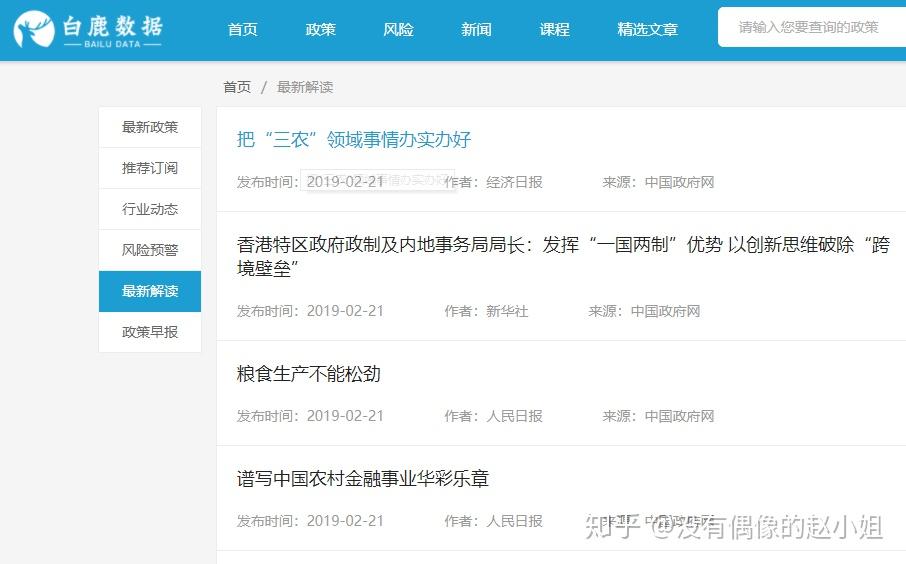Select 最新政策 in the sidebar
This screenshot has height=564, width=906.
(x=150, y=127)
